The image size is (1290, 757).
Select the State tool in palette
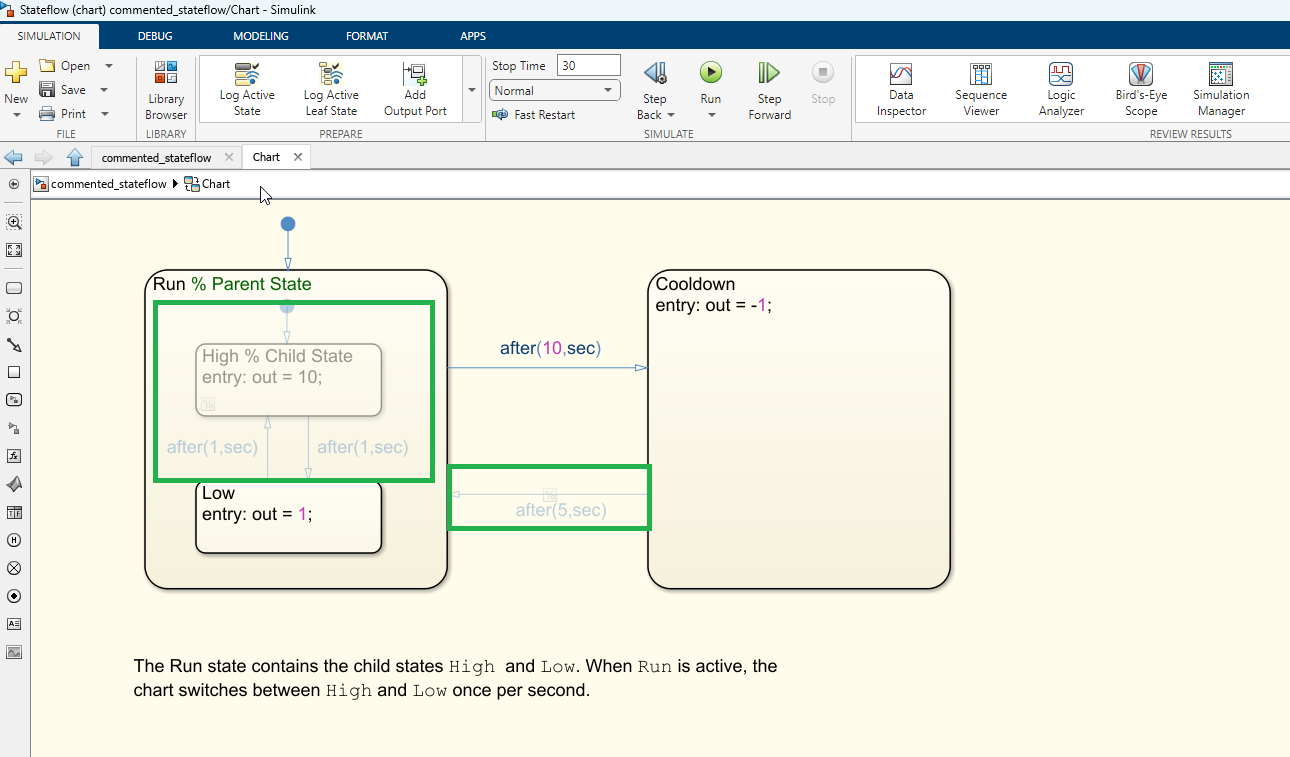coord(14,288)
